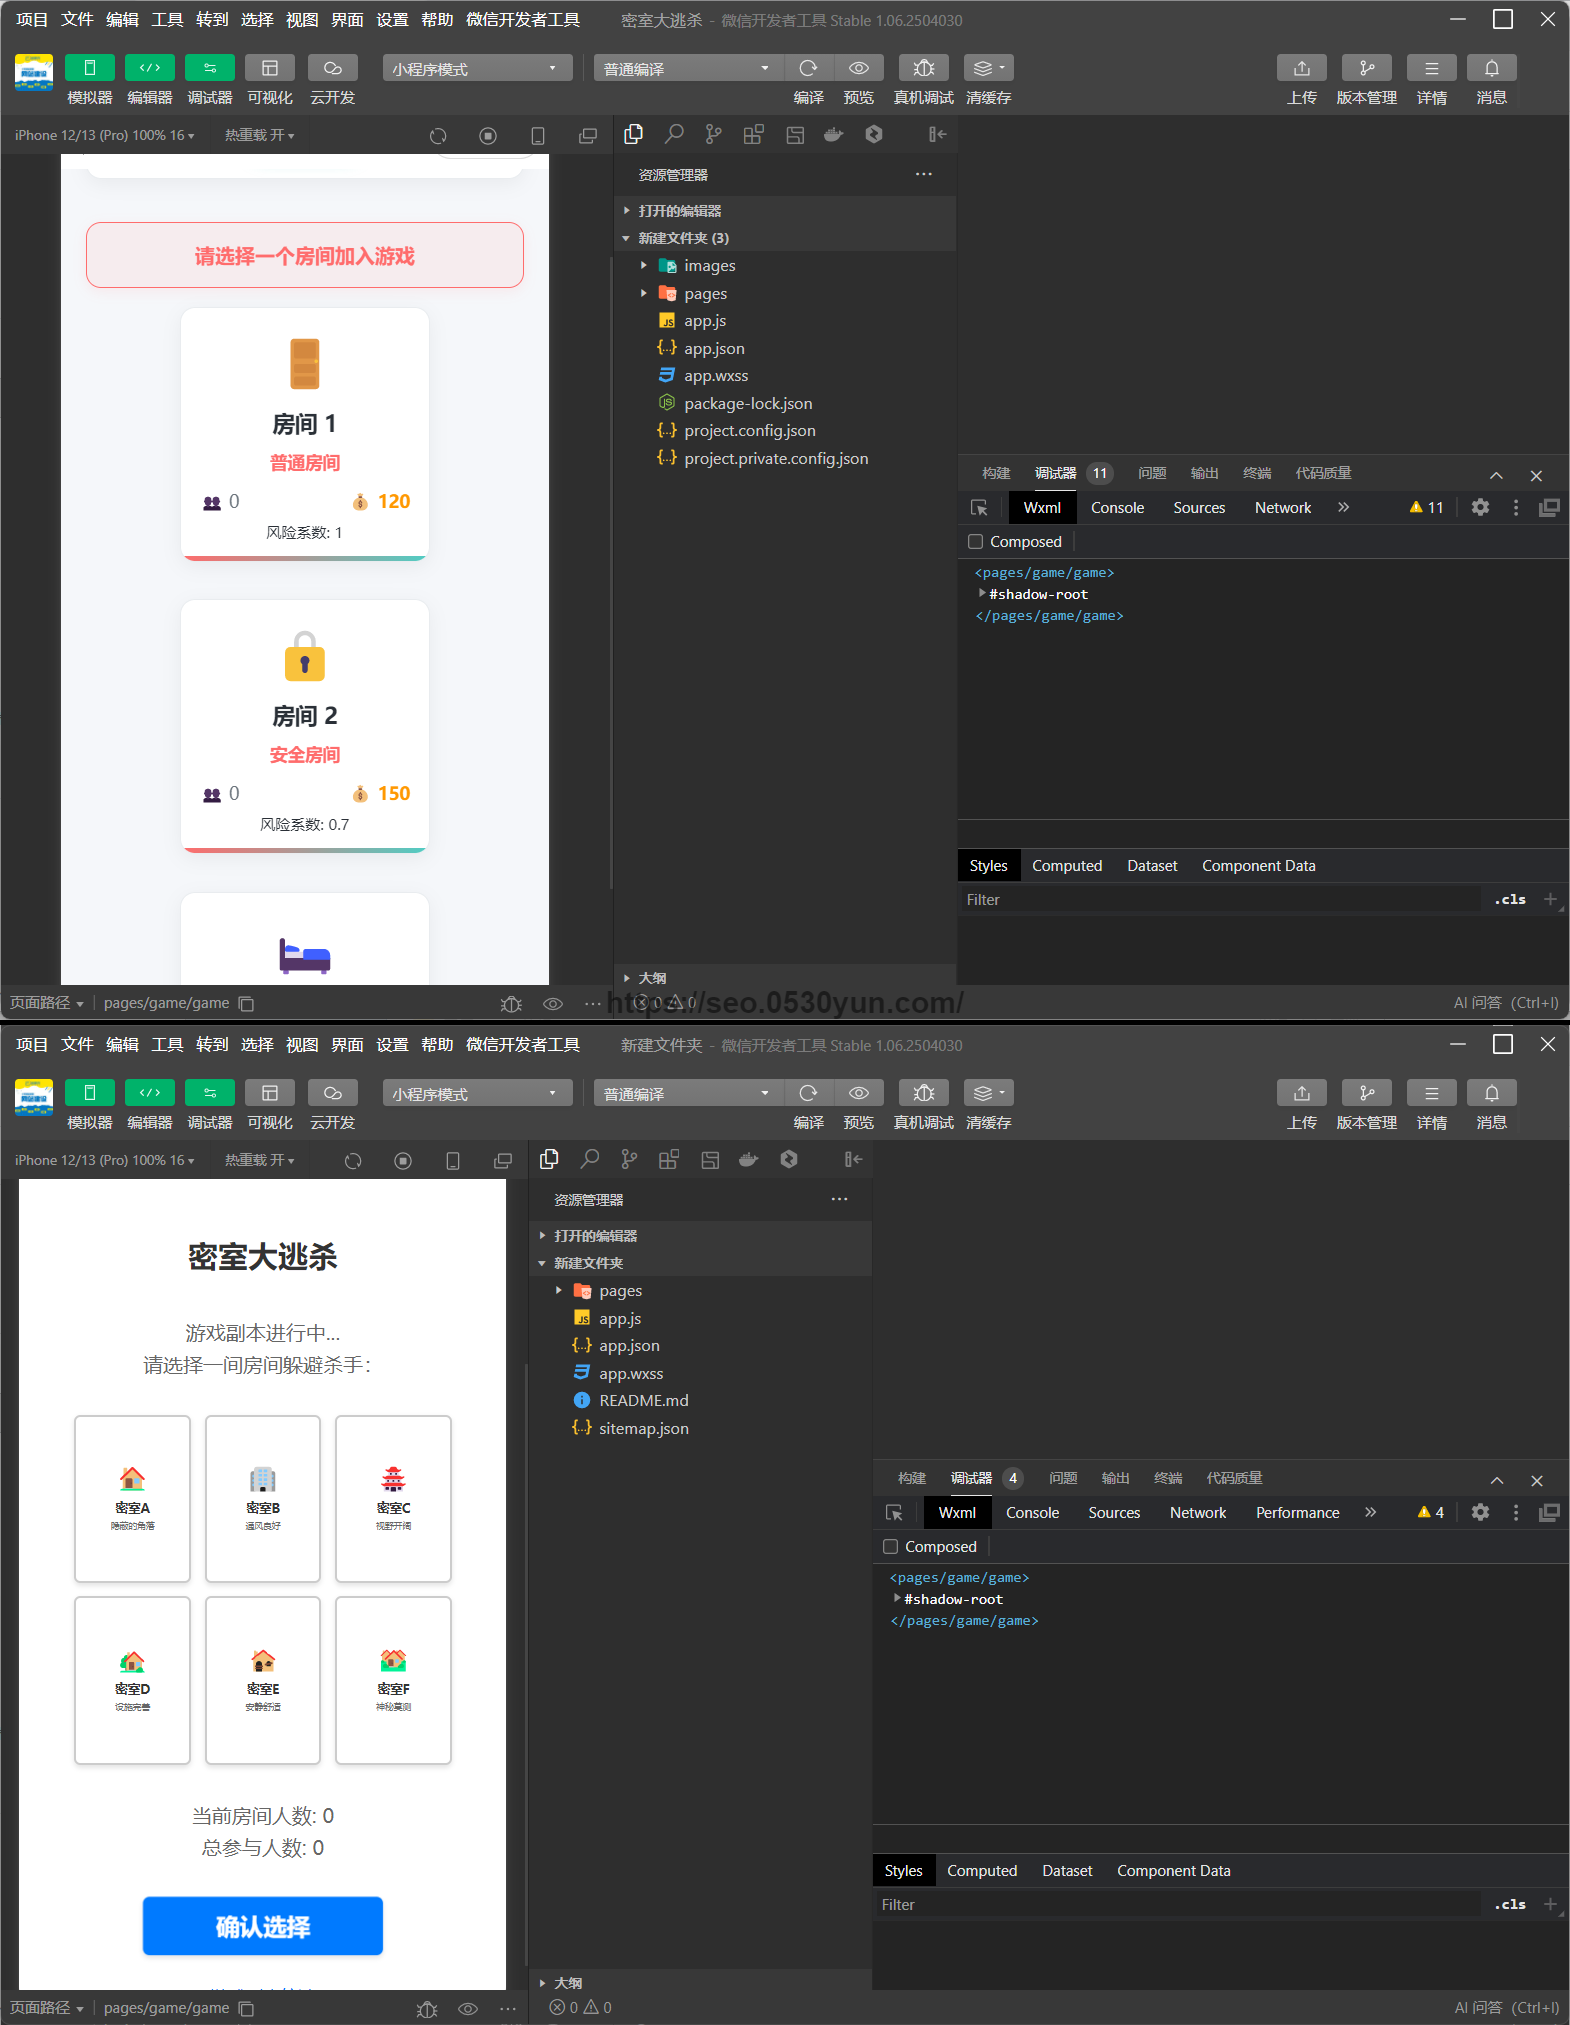Click the 预览 eye icon in the 新建文件夹 window
This screenshot has height=2025, width=1570.
pyautogui.click(x=858, y=1093)
